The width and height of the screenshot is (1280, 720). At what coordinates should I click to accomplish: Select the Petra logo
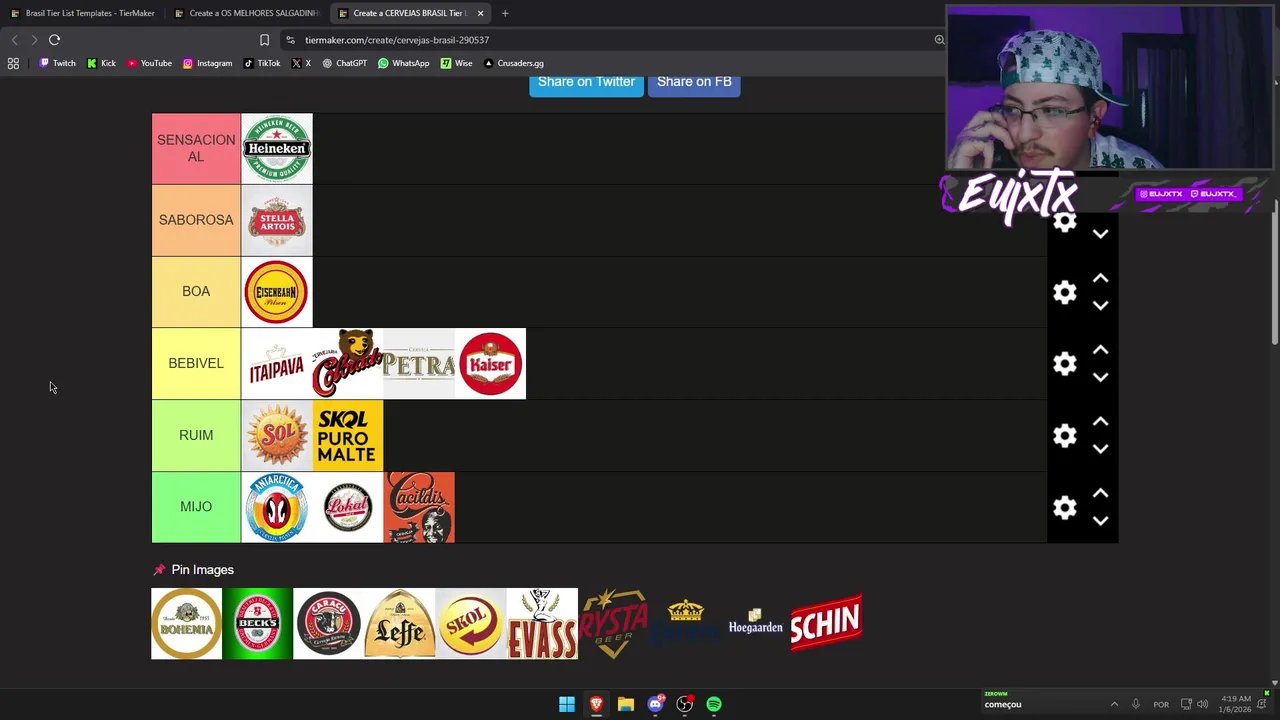419,364
